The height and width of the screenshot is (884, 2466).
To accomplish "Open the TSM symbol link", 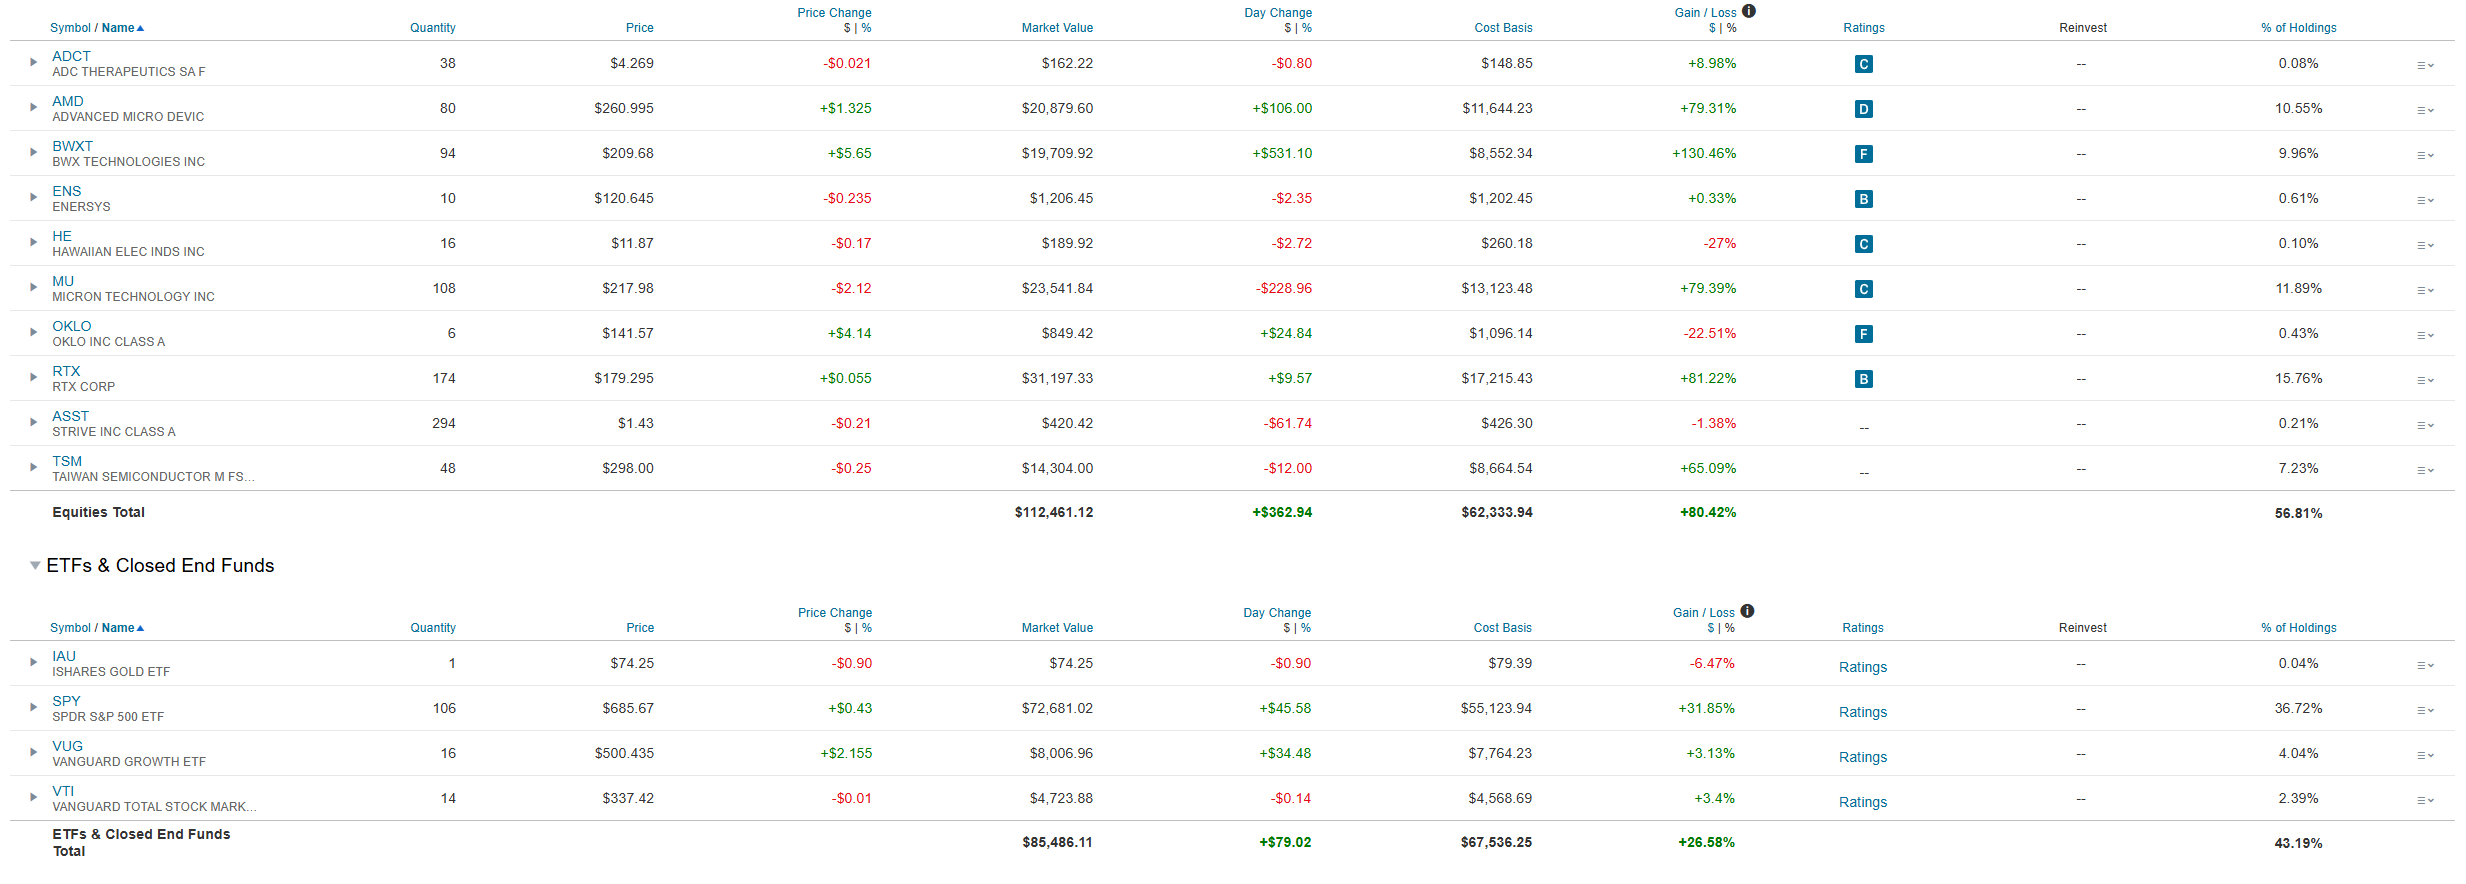I will tap(67, 461).
